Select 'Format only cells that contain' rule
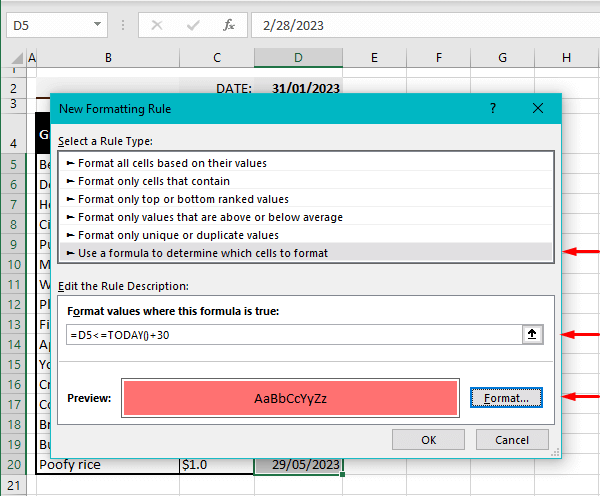Image resolution: width=600 pixels, height=496 pixels. (153, 181)
